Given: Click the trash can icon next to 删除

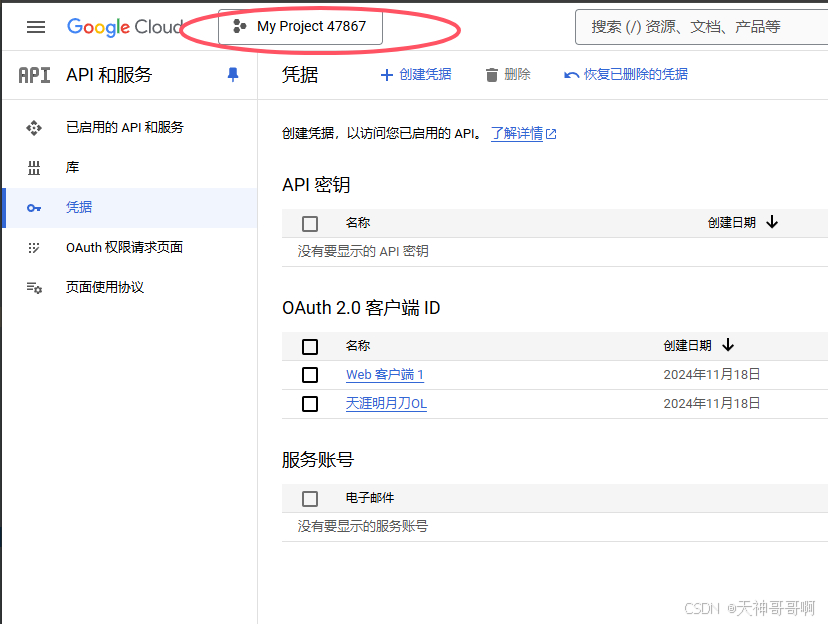Looking at the screenshot, I should [492, 75].
